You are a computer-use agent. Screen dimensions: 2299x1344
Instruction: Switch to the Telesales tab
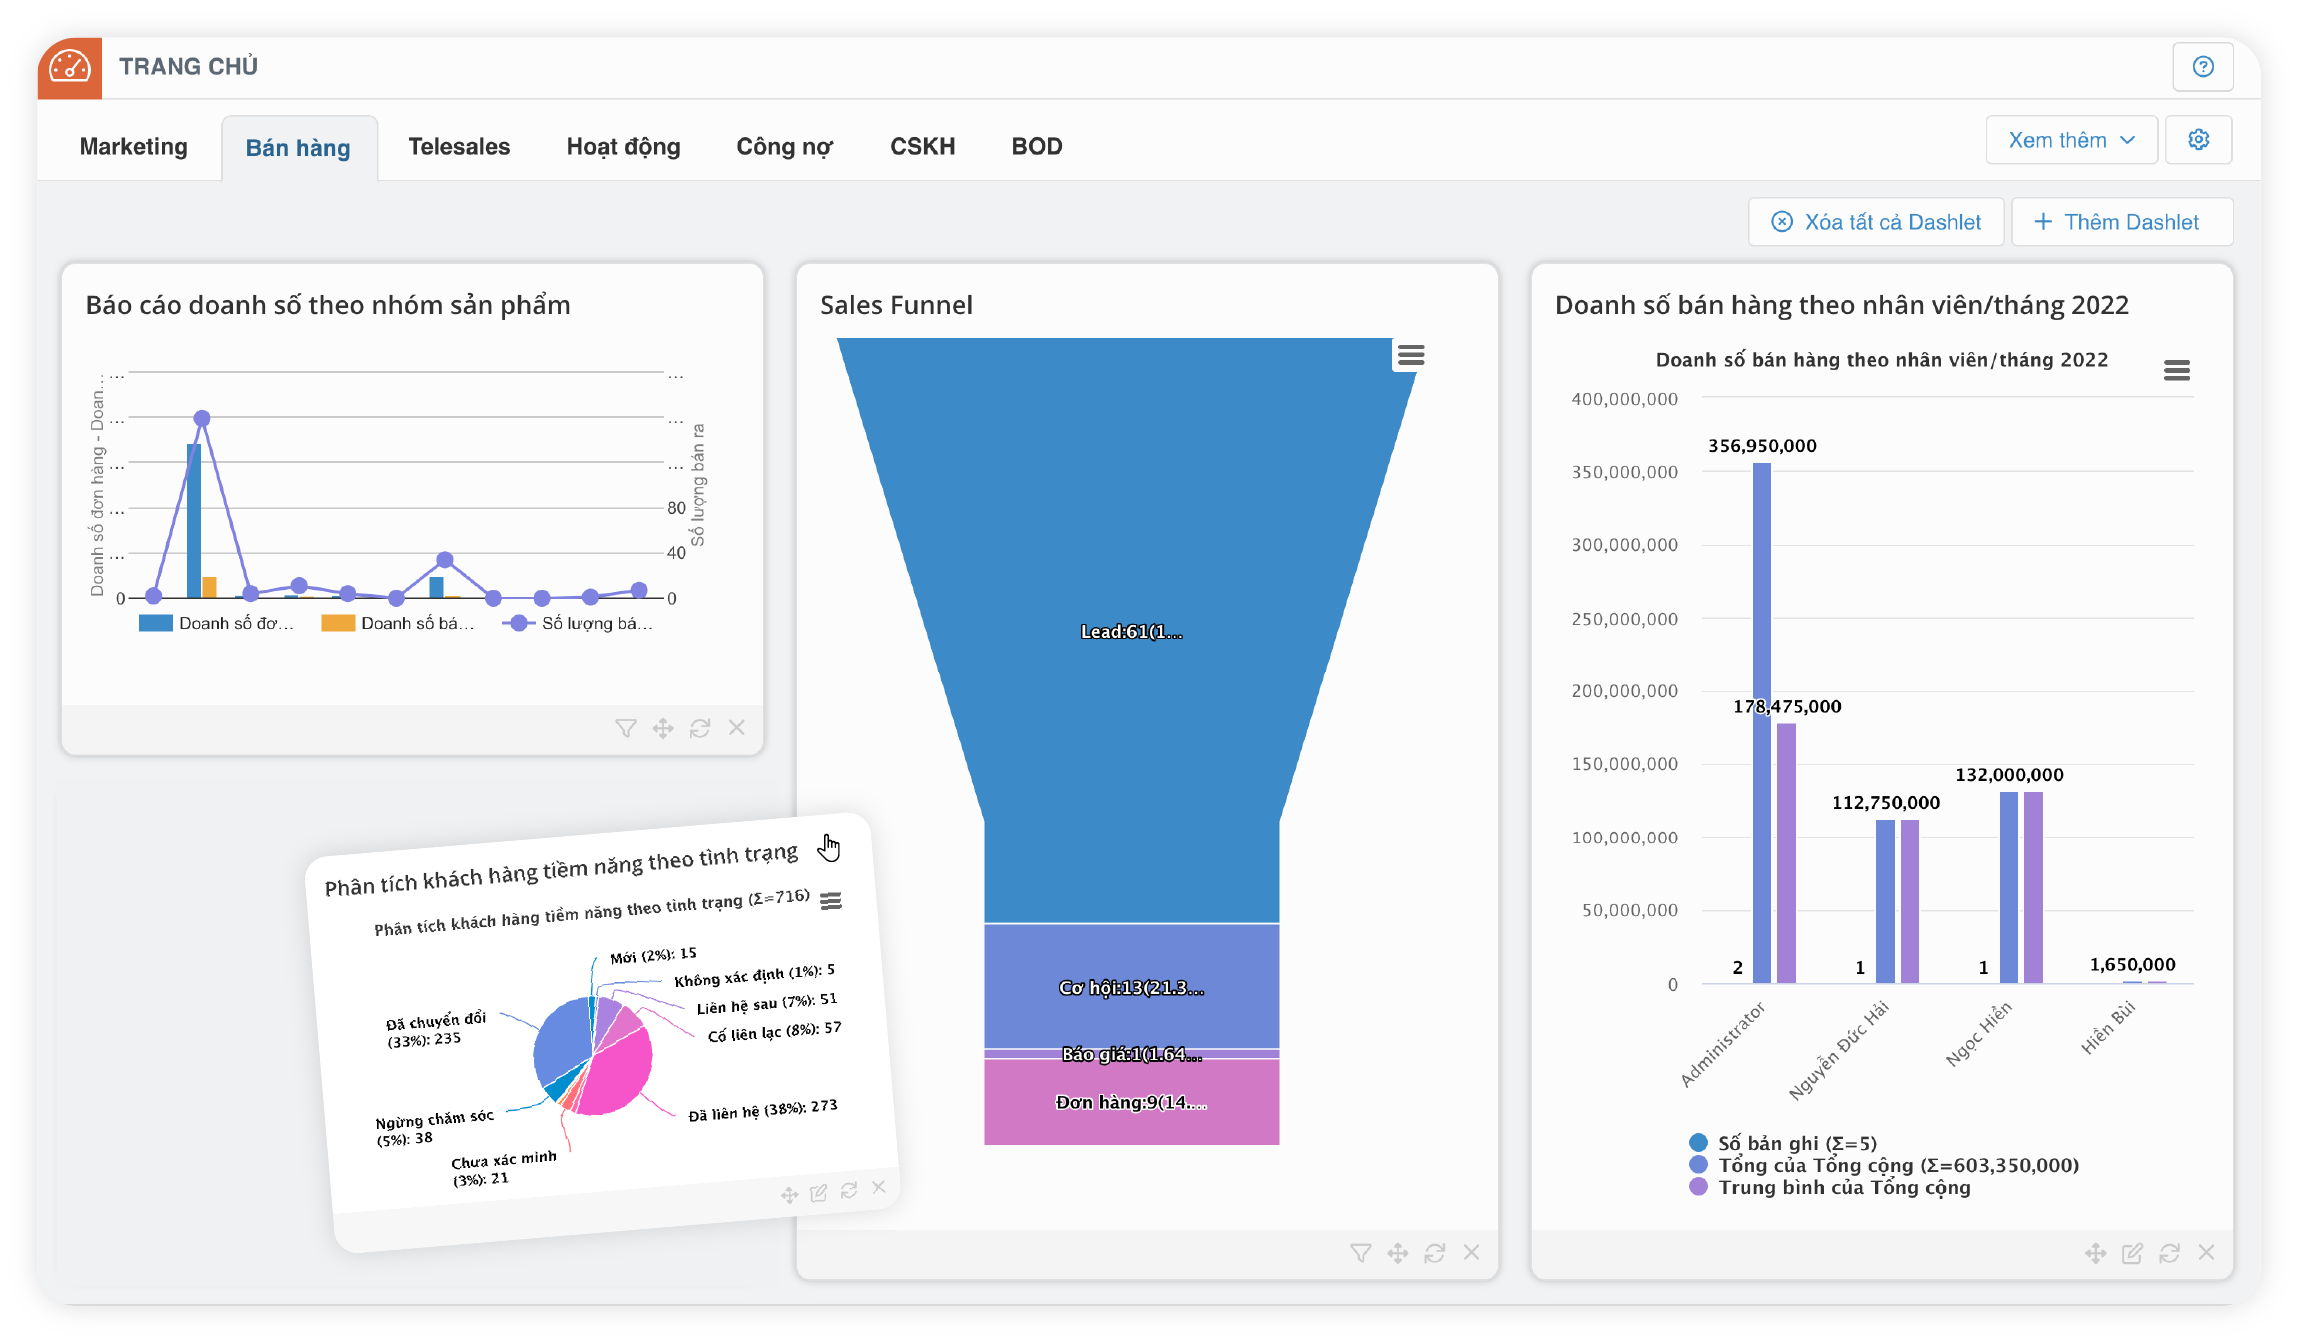[459, 147]
